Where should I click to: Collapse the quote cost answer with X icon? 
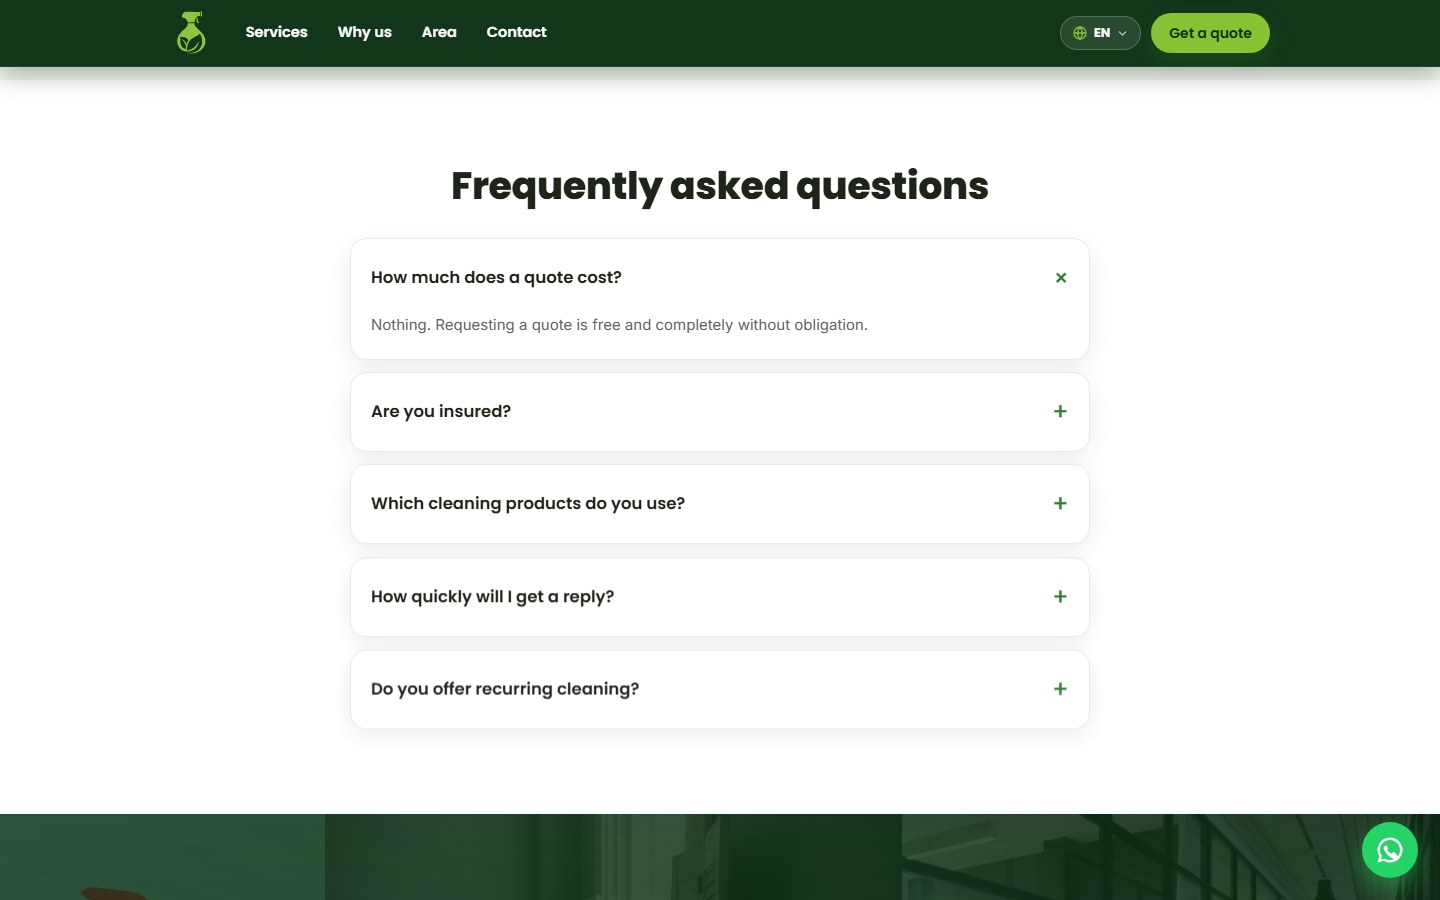(x=1061, y=278)
